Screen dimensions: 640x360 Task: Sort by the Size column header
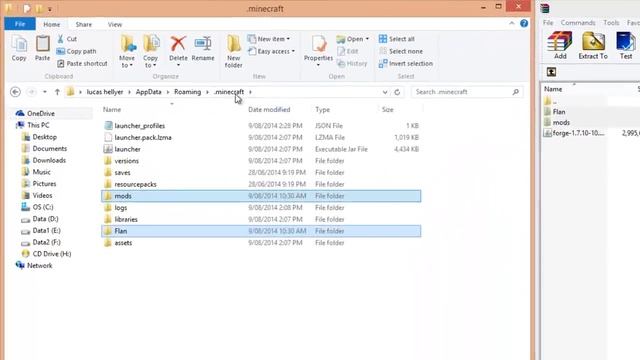click(388, 109)
